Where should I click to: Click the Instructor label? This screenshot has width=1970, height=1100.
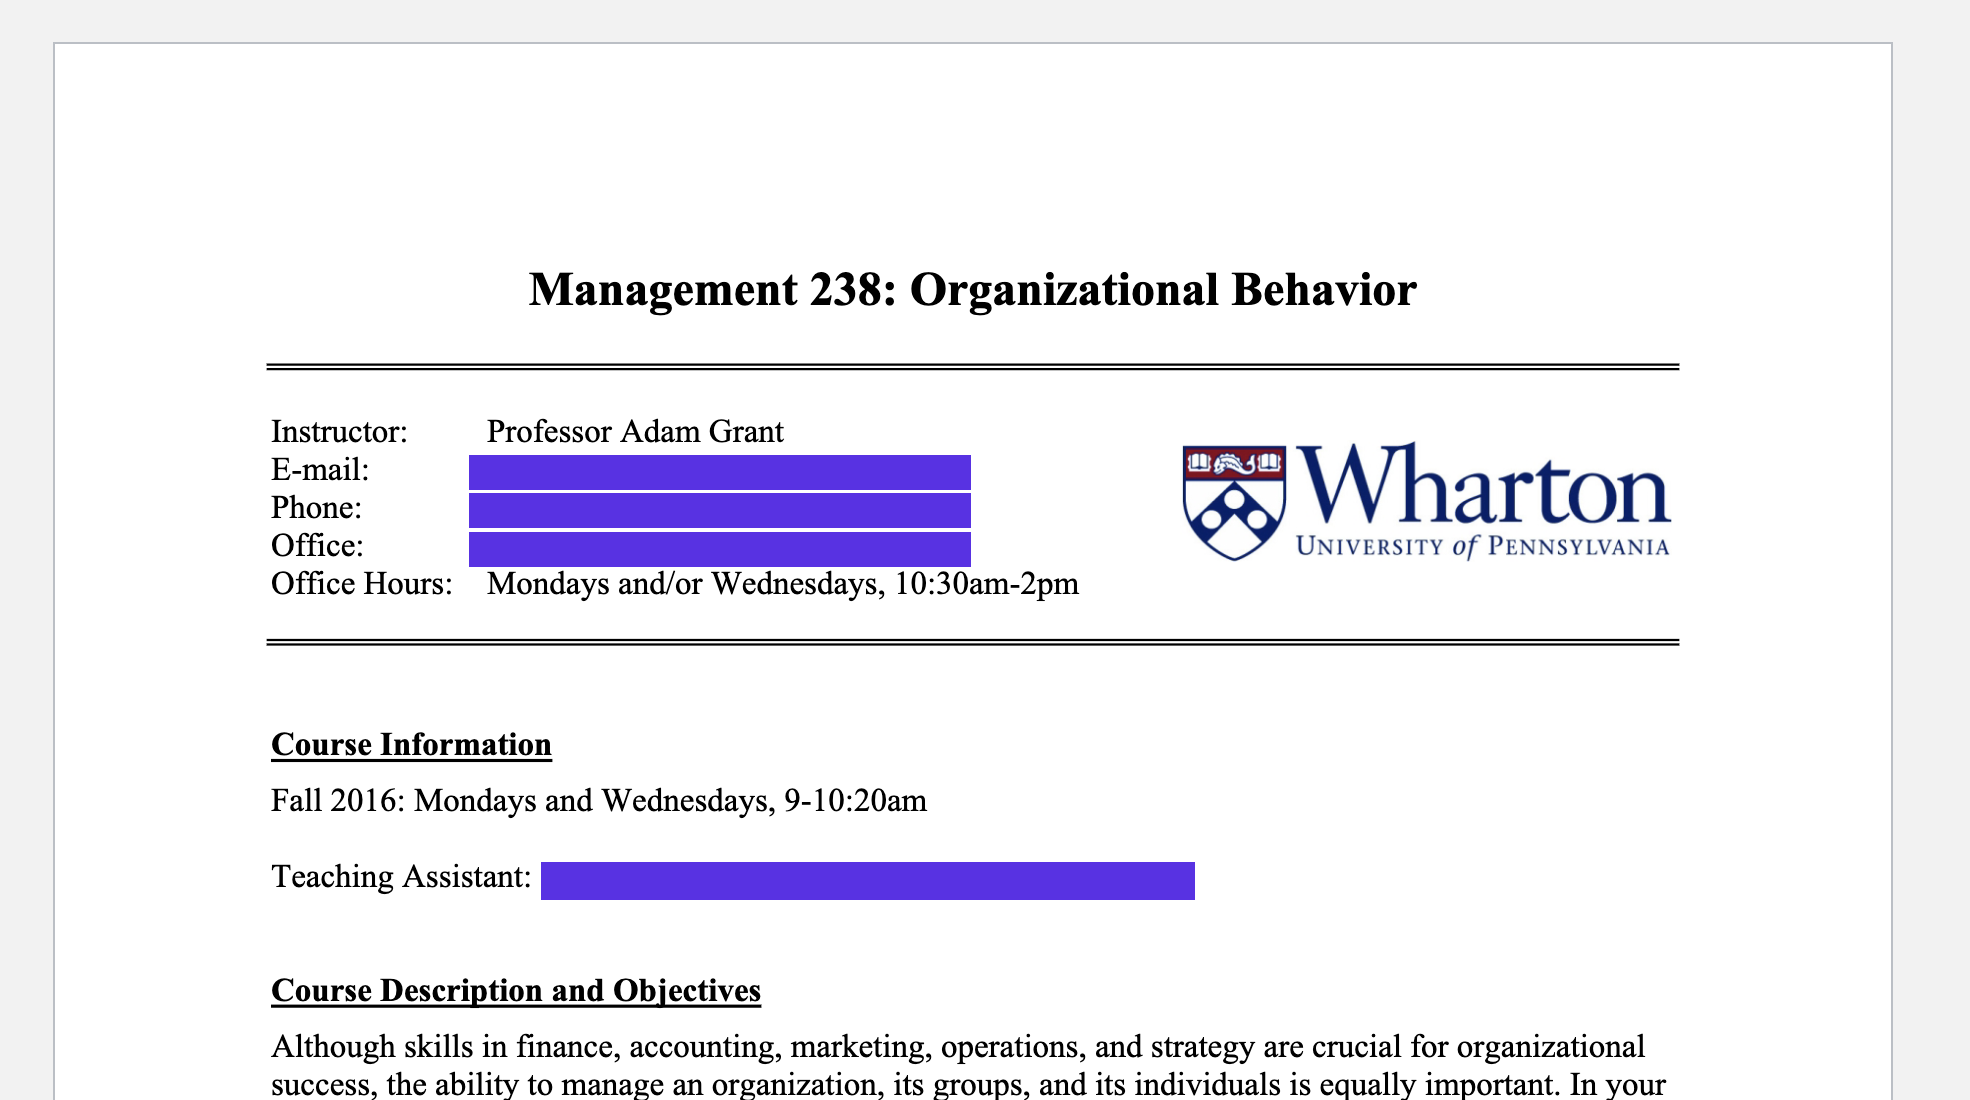tap(339, 431)
